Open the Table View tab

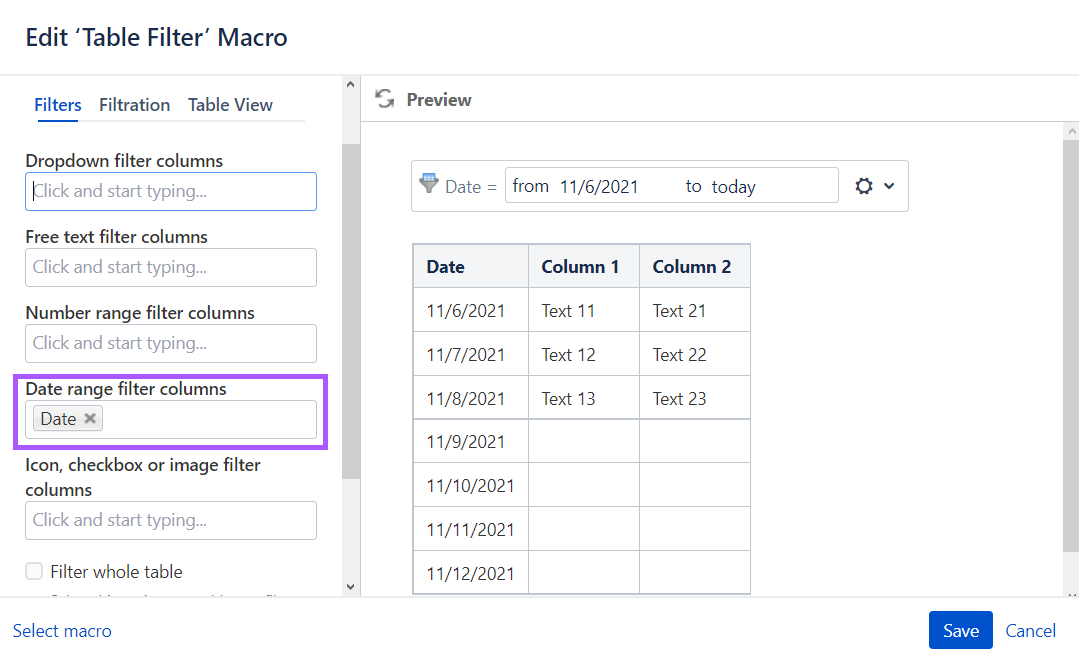point(231,105)
